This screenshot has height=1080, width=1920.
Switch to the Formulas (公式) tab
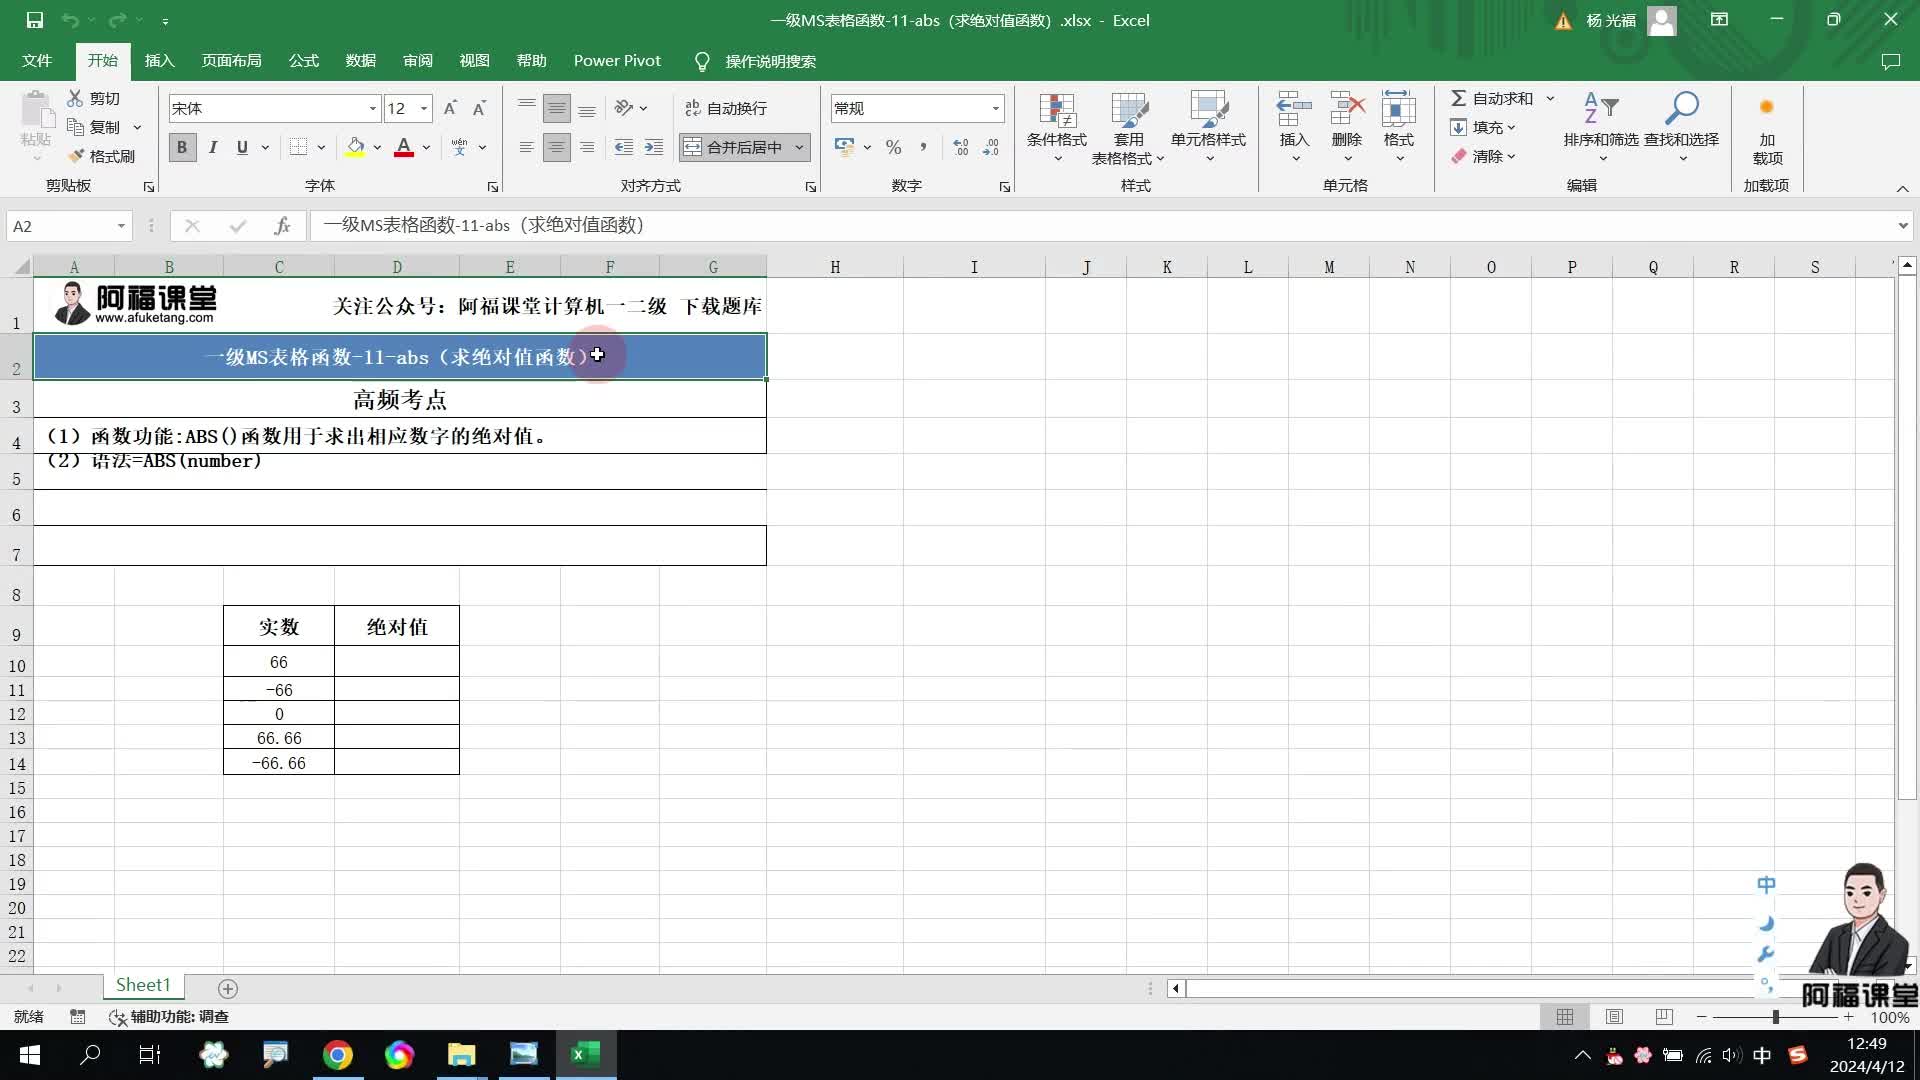[304, 61]
